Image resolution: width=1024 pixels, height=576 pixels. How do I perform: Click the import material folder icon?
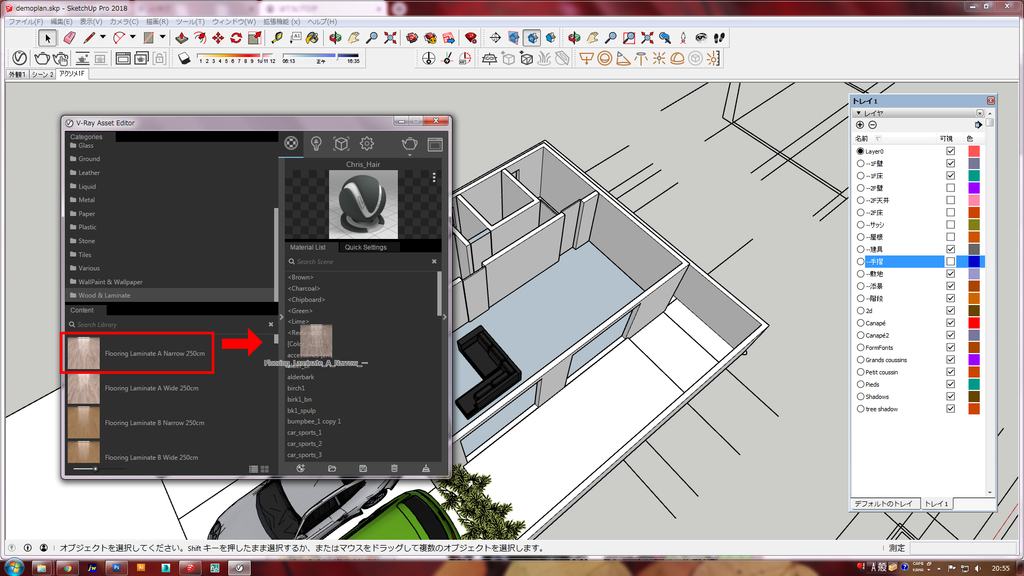point(332,468)
